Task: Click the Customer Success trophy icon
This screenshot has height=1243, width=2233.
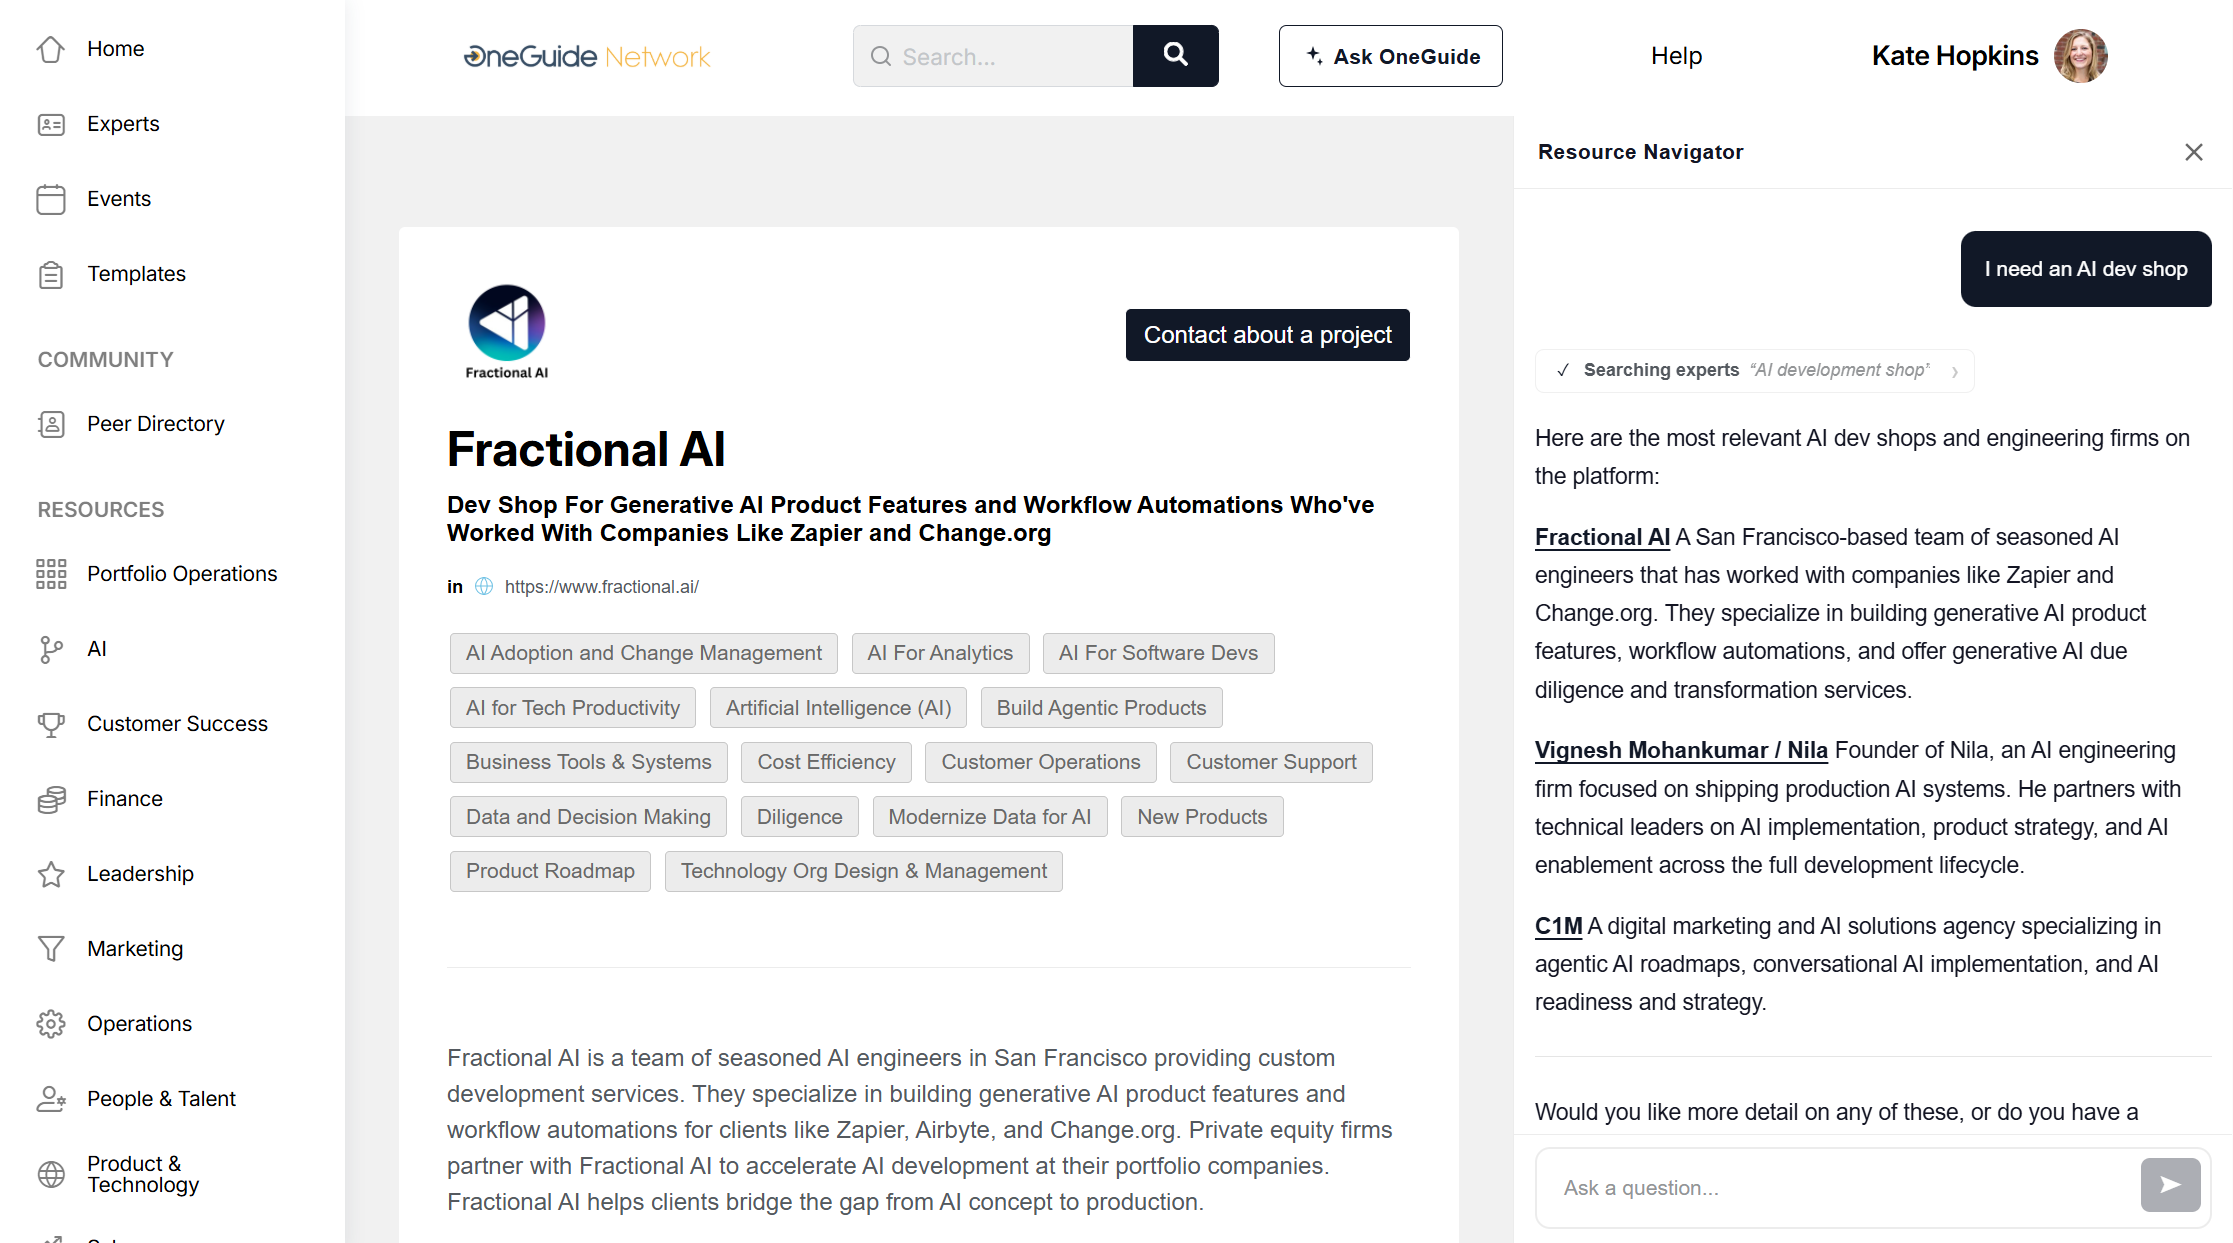Action: pos(51,724)
